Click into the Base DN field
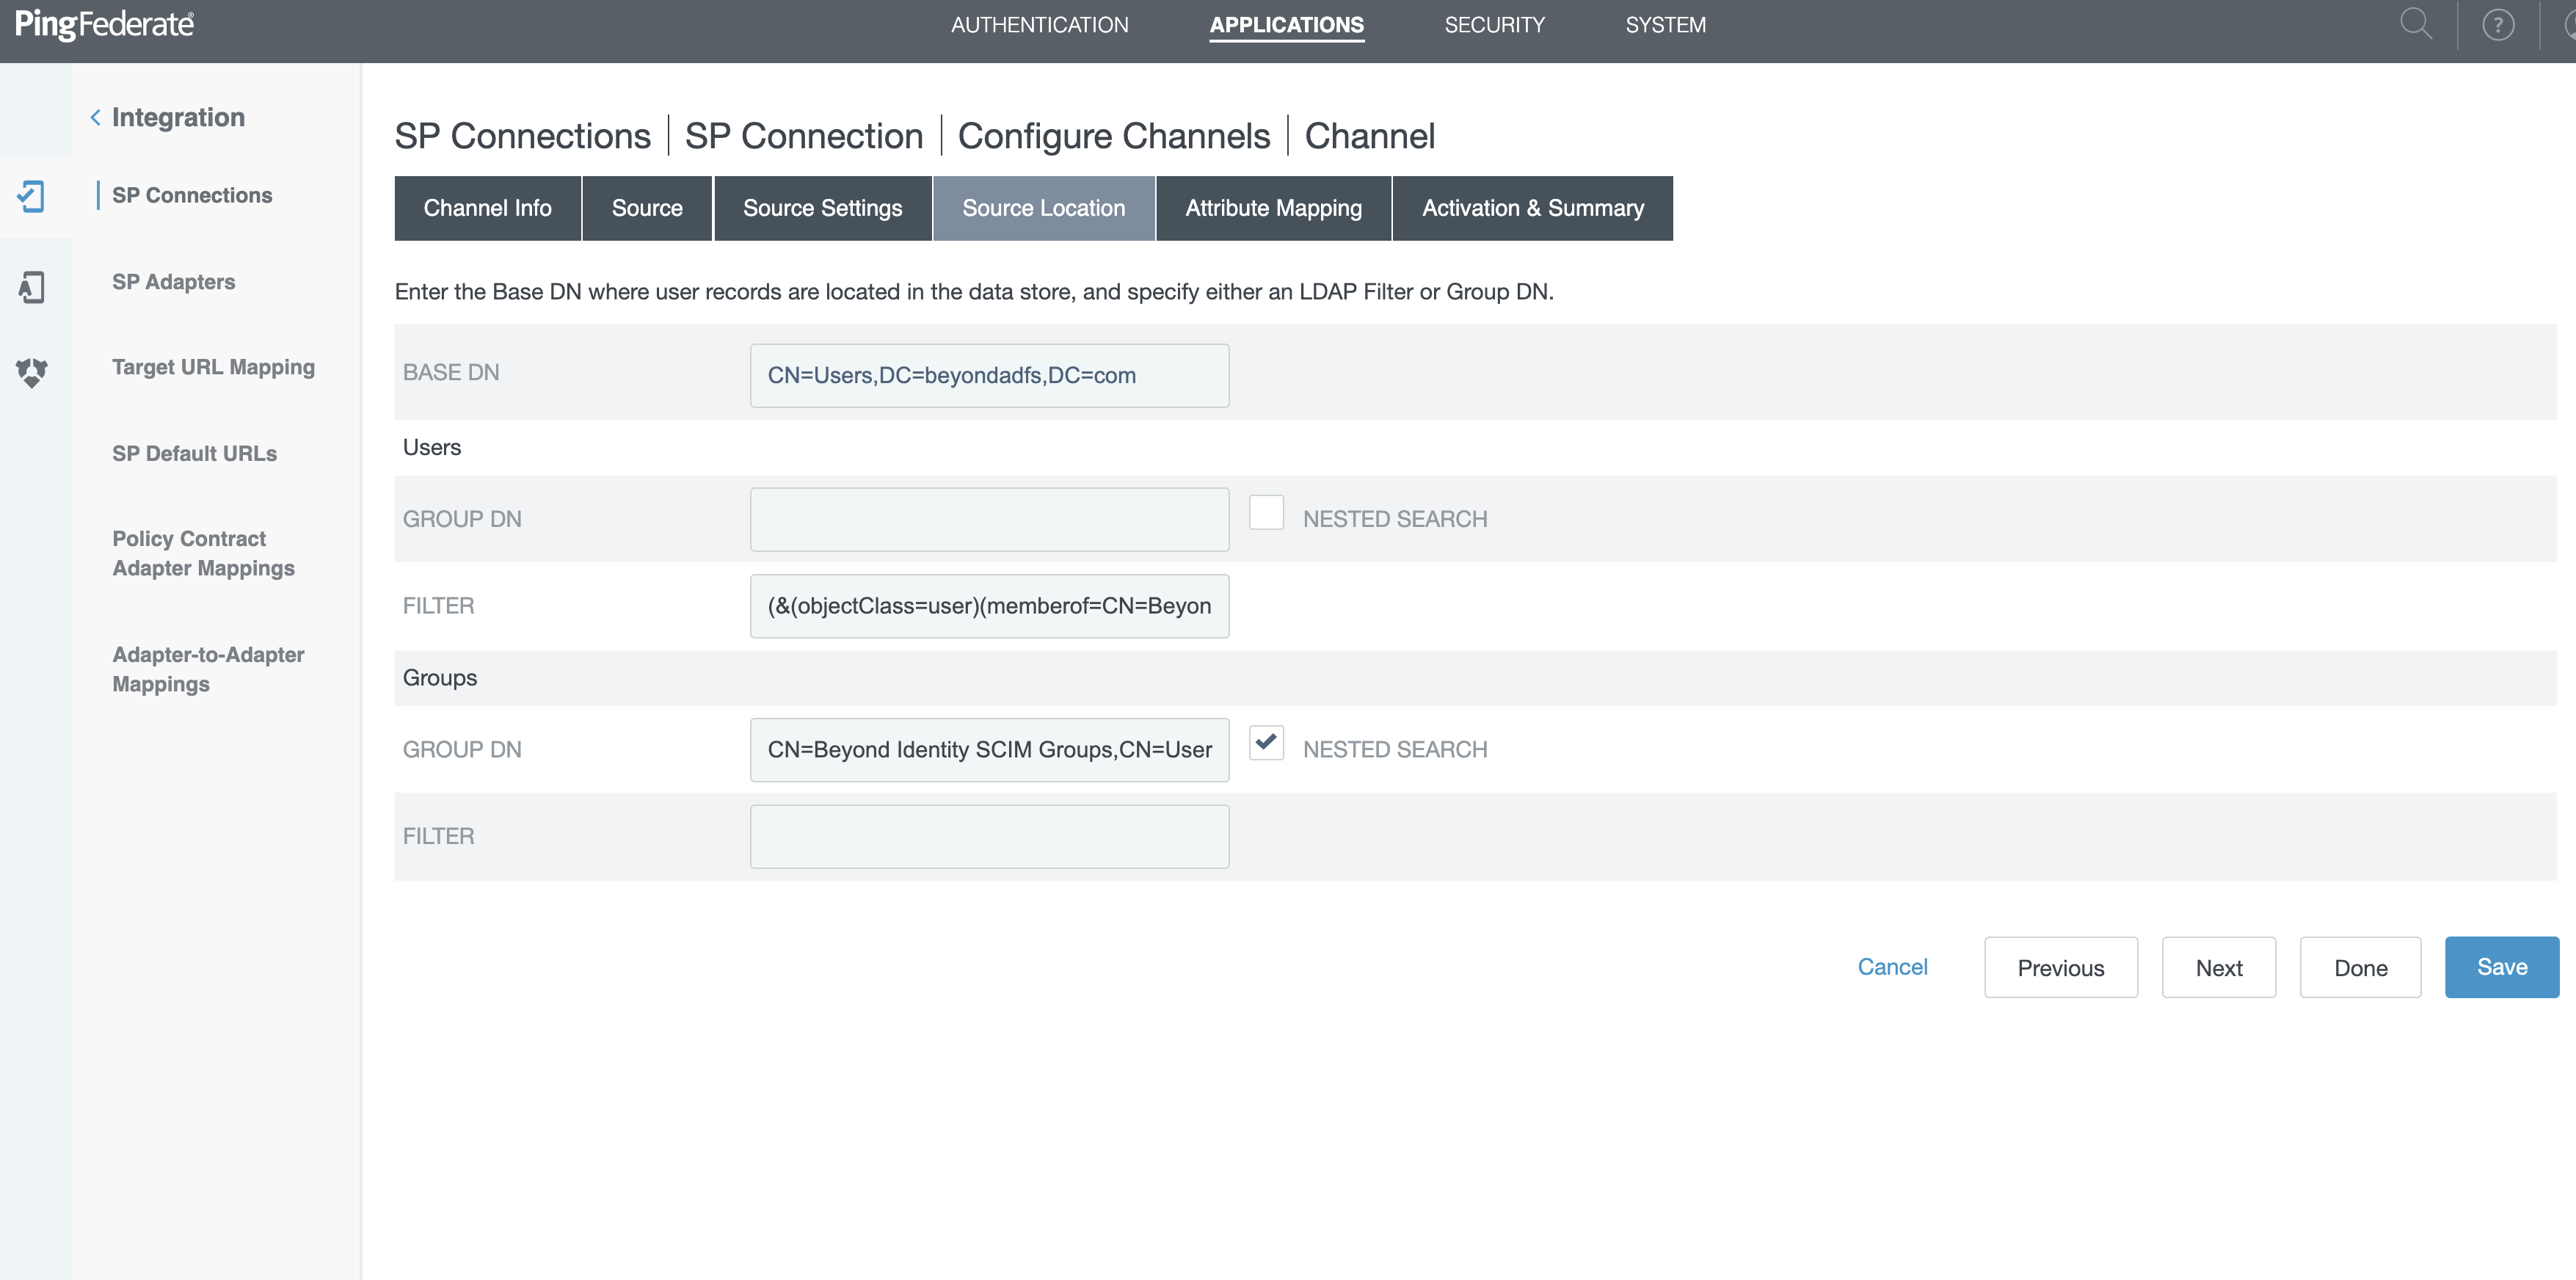The image size is (2576, 1280). [988, 376]
